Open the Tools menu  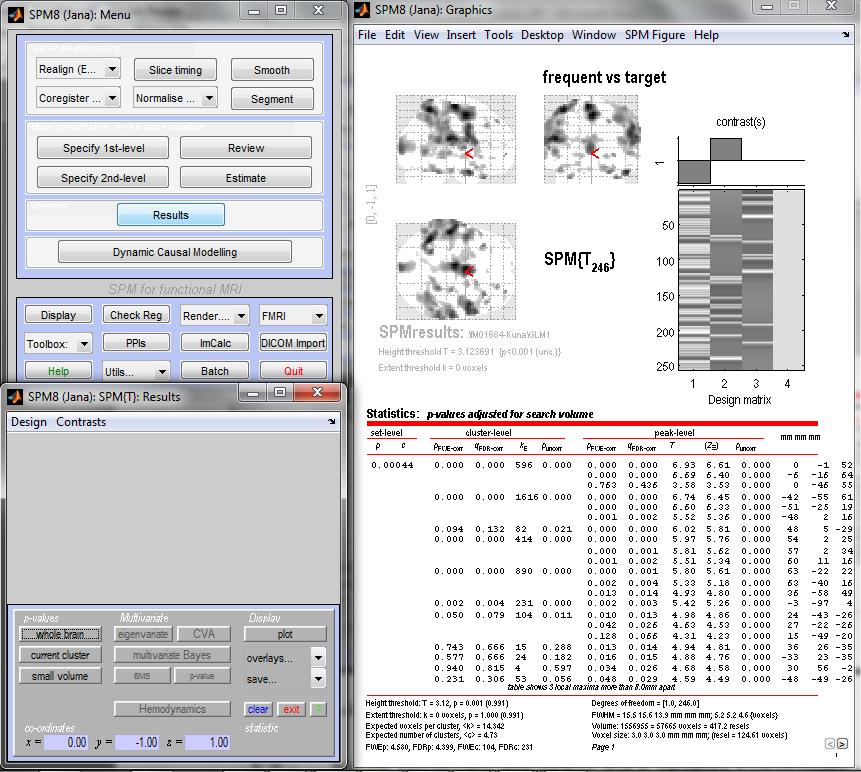[498, 35]
